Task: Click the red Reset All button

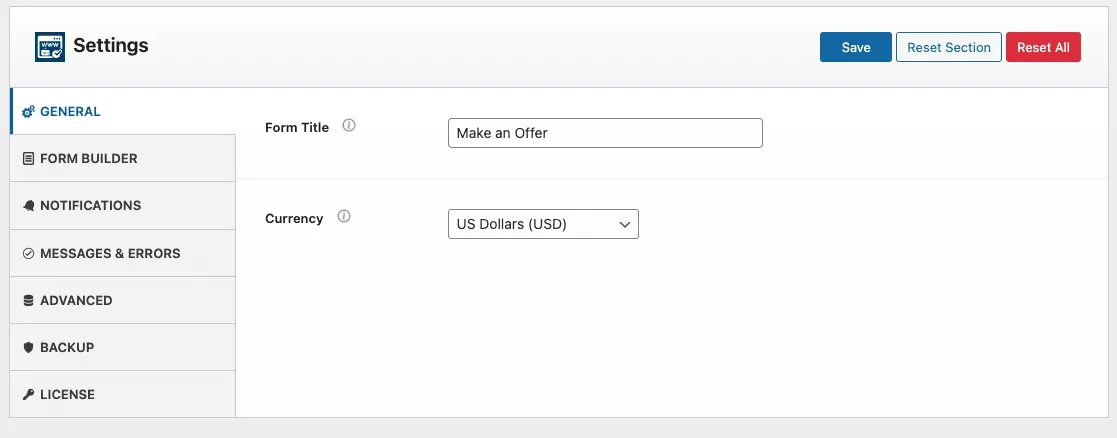Action: point(1043,48)
